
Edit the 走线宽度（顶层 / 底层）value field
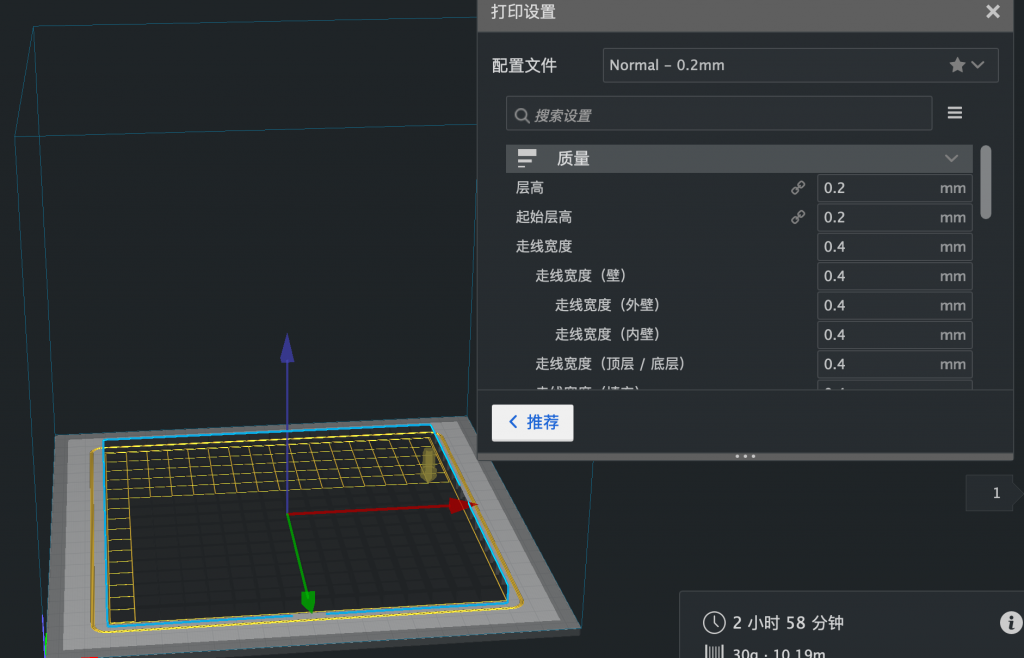(895, 364)
